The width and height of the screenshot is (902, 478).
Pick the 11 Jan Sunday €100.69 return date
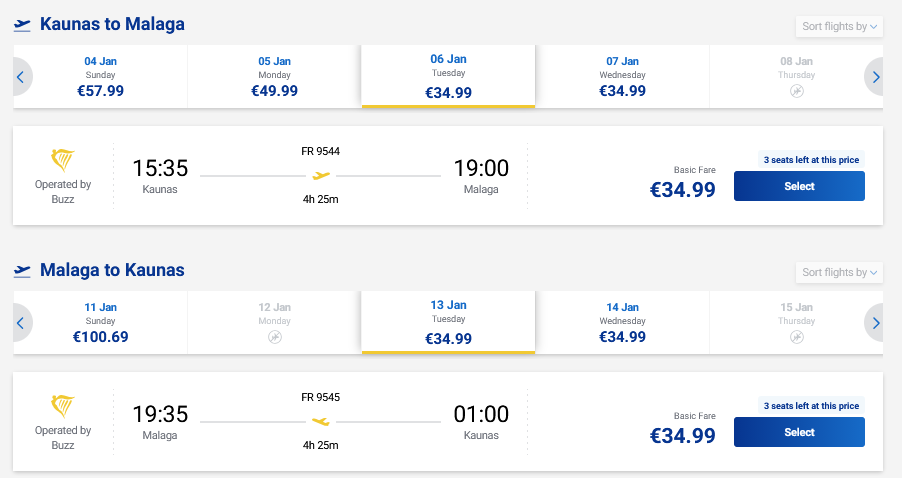[x=103, y=322]
